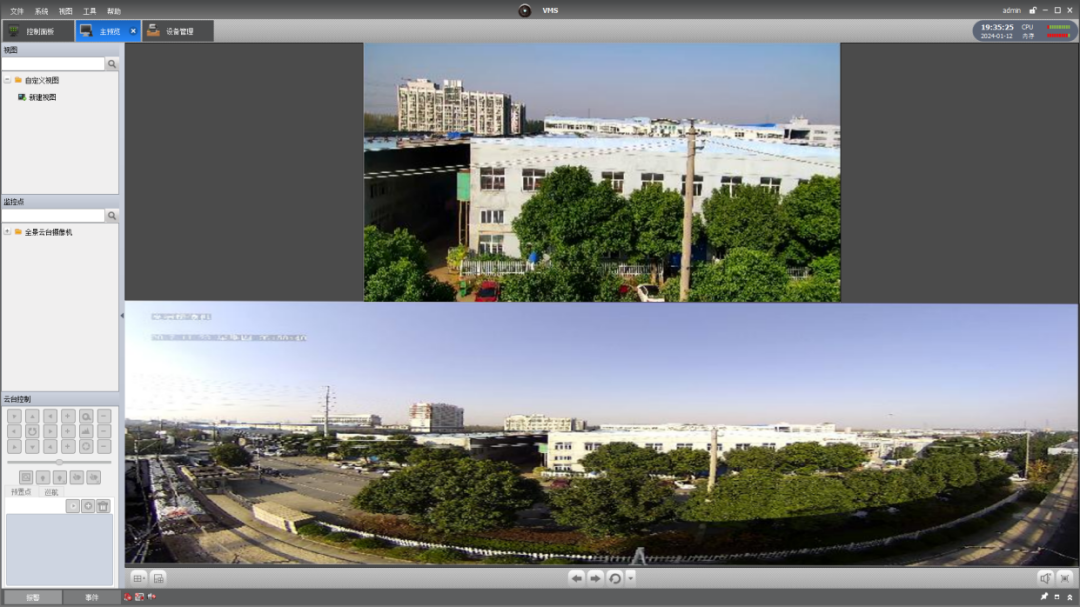Pan PTZ camera right
The image size is (1080, 607).
[50, 431]
